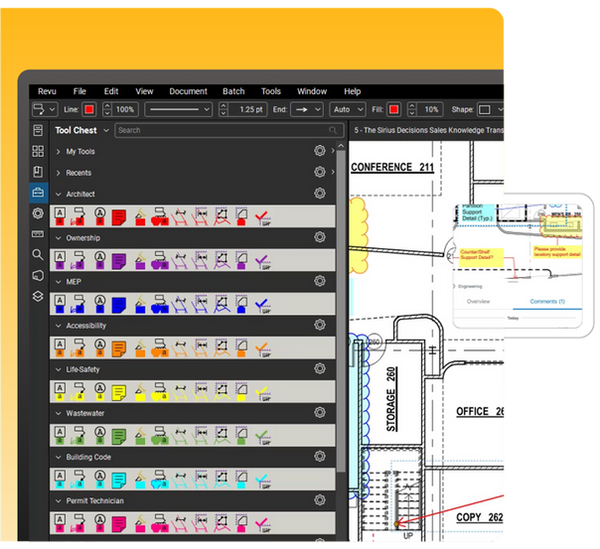Select the red checkmark stamp in Architect

coord(262,218)
